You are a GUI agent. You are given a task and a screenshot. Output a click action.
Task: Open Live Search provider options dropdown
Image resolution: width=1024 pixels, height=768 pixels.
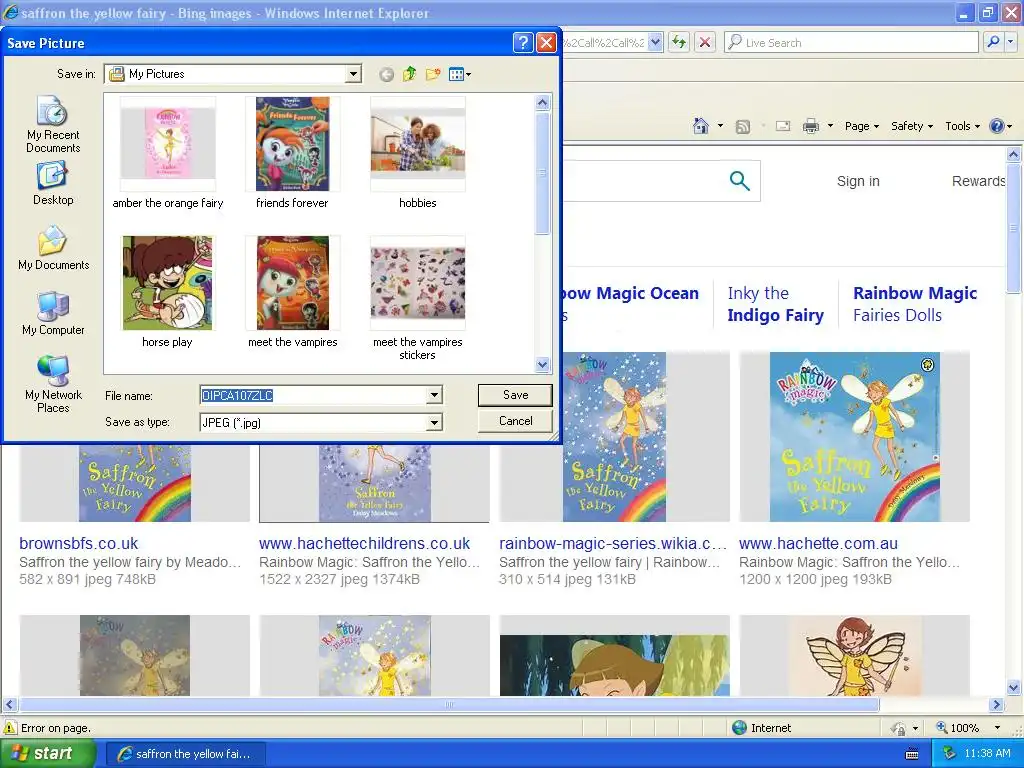1011,42
